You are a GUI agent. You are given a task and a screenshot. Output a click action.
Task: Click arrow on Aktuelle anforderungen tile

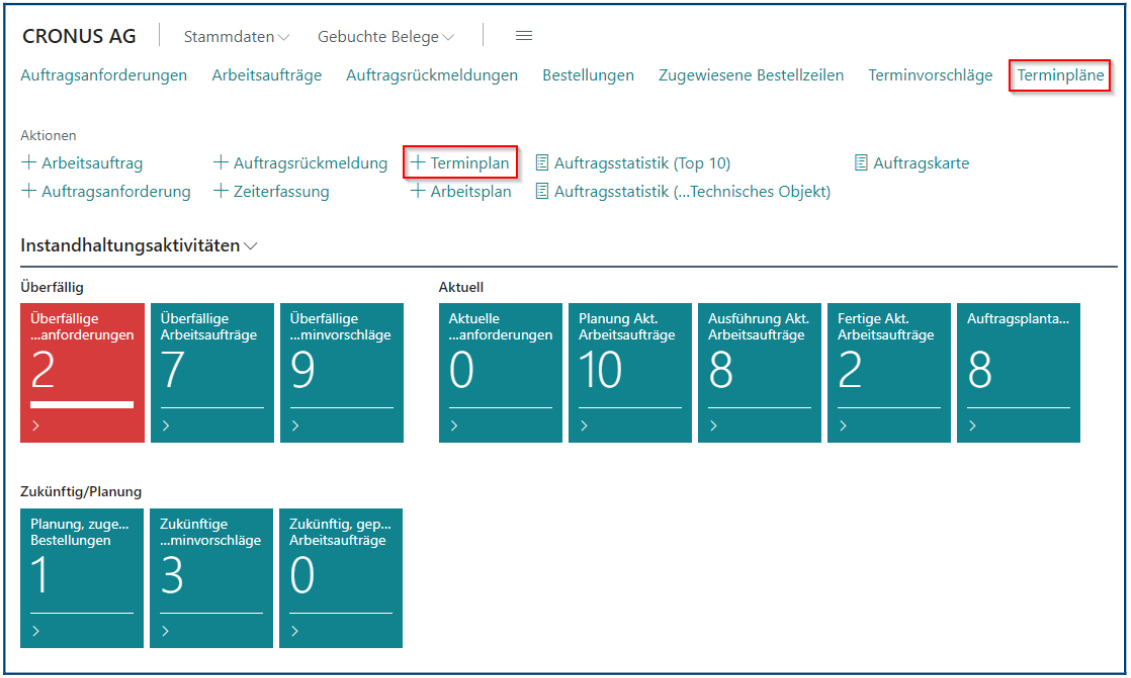tap(454, 426)
